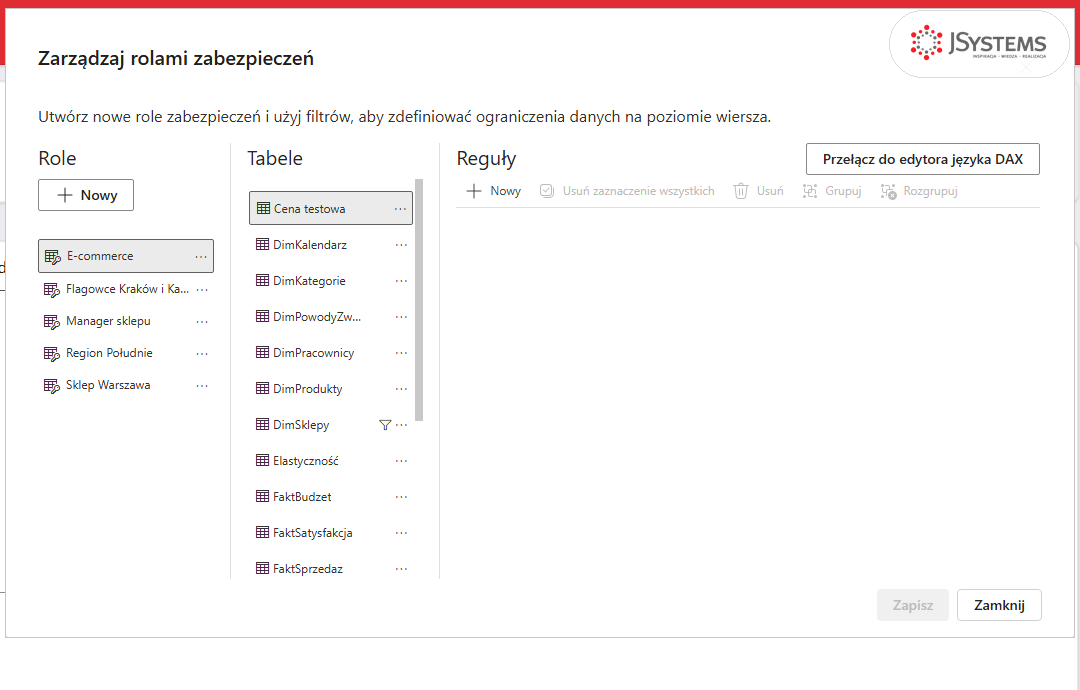Select the Manager sklepu role

[x=126, y=321]
